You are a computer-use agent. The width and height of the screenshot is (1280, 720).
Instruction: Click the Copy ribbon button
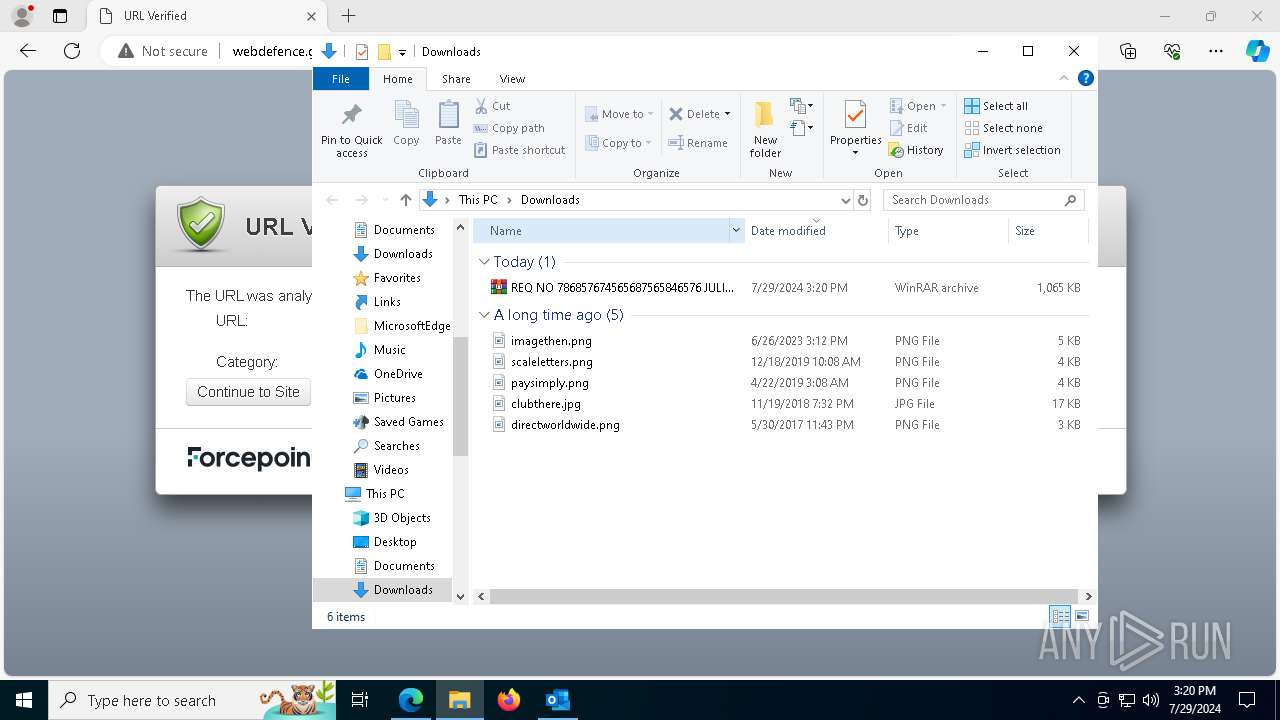click(x=406, y=124)
